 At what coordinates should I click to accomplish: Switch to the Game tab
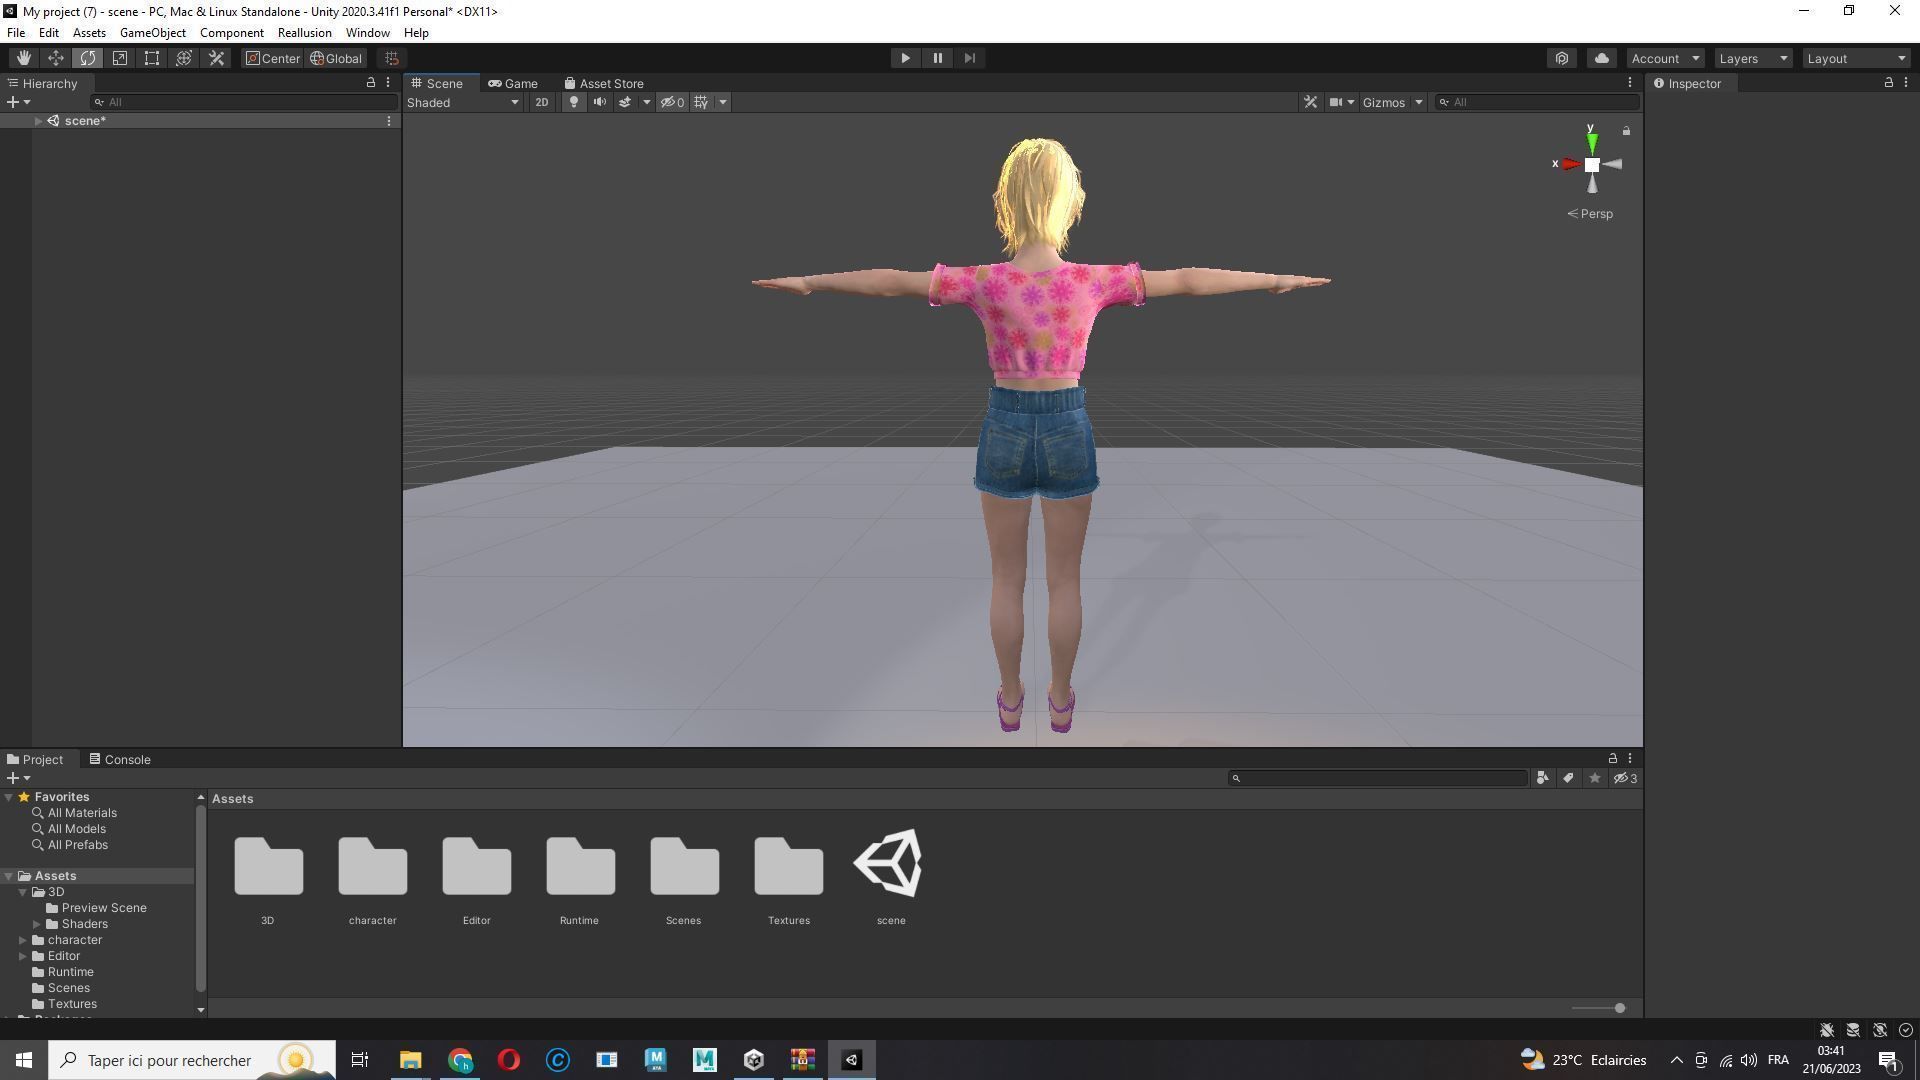[x=513, y=83]
